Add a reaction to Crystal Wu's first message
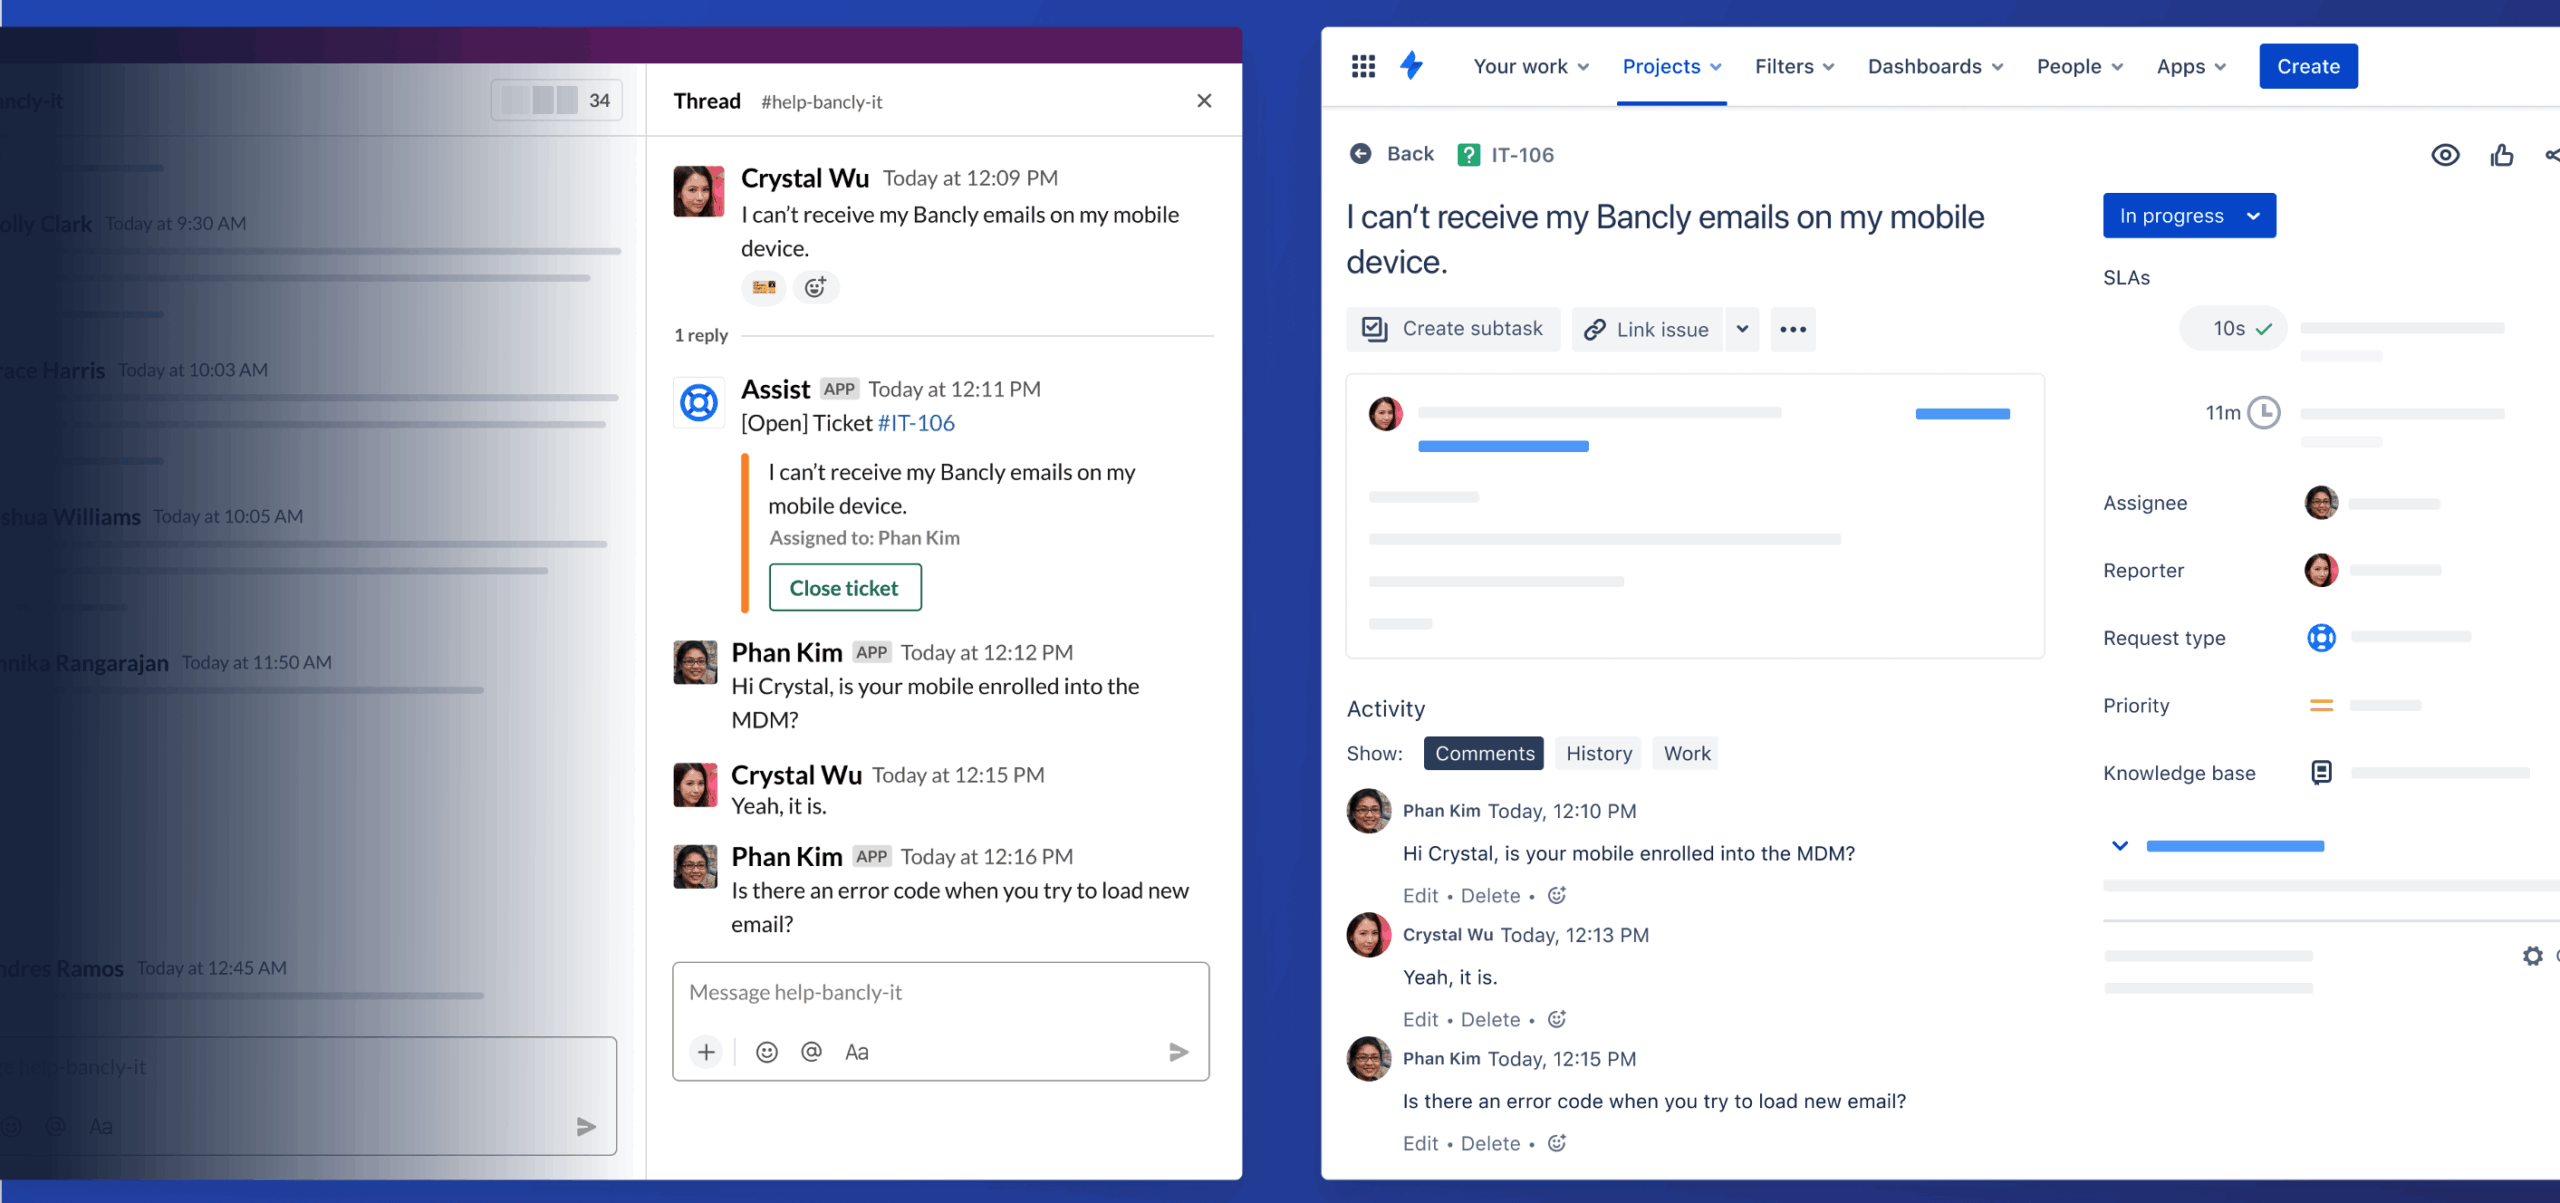This screenshot has width=2560, height=1203. click(816, 288)
